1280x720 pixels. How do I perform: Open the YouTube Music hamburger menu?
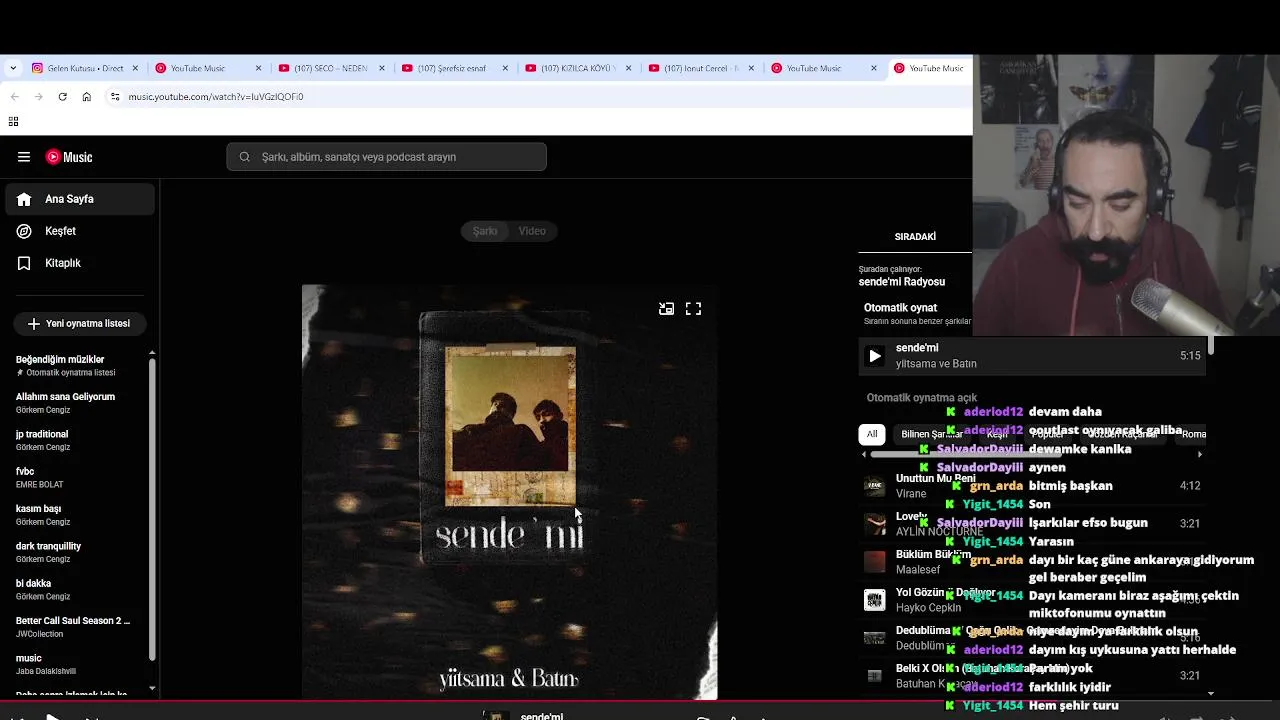24,157
